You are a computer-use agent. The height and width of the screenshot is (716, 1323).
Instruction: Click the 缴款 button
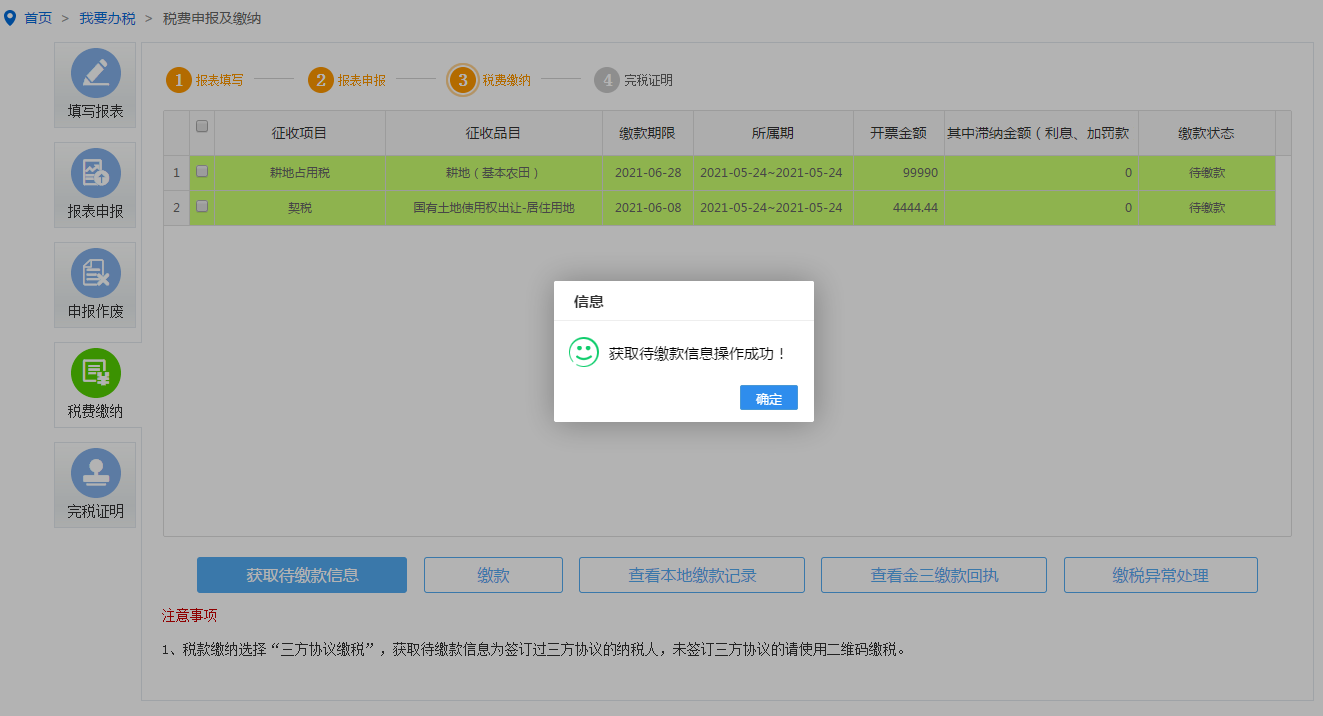coord(494,575)
